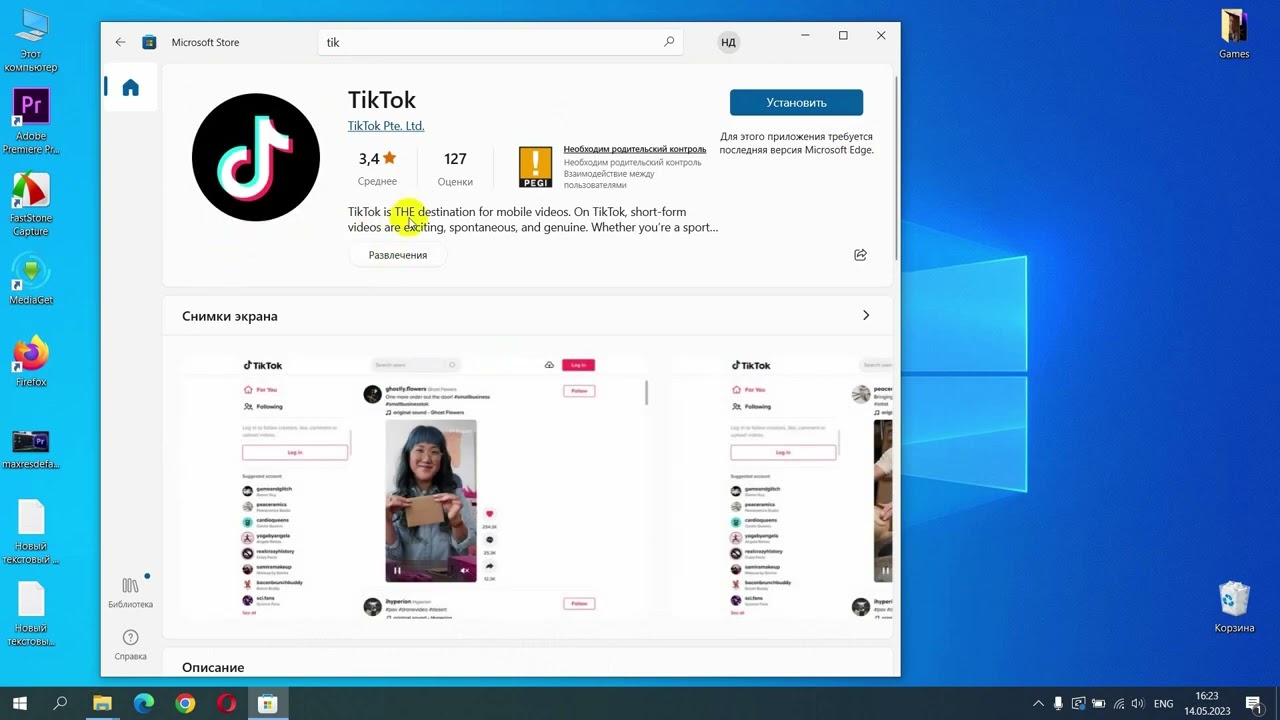This screenshot has height=720, width=1280.
Task: Click the Развлечения category tag
Action: pos(397,255)
